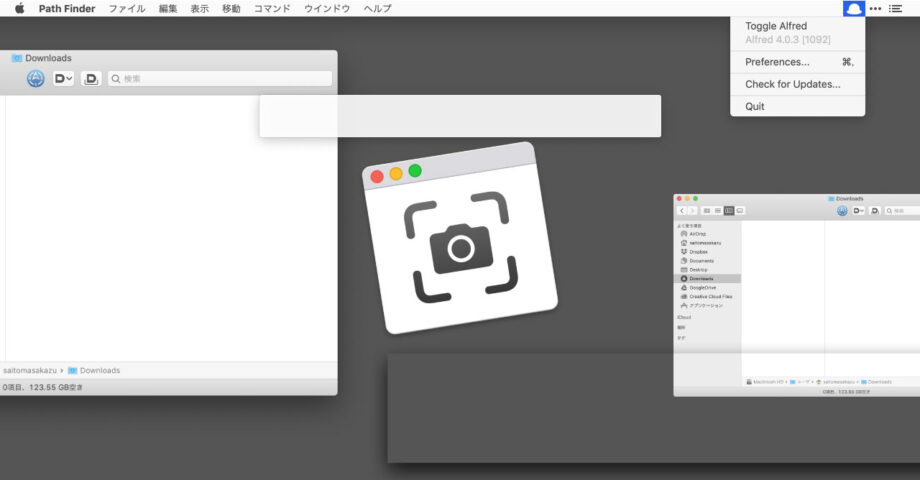
Task: Click AirDrop in the small Finder sidebar
Action: click(x=698, y=234)
